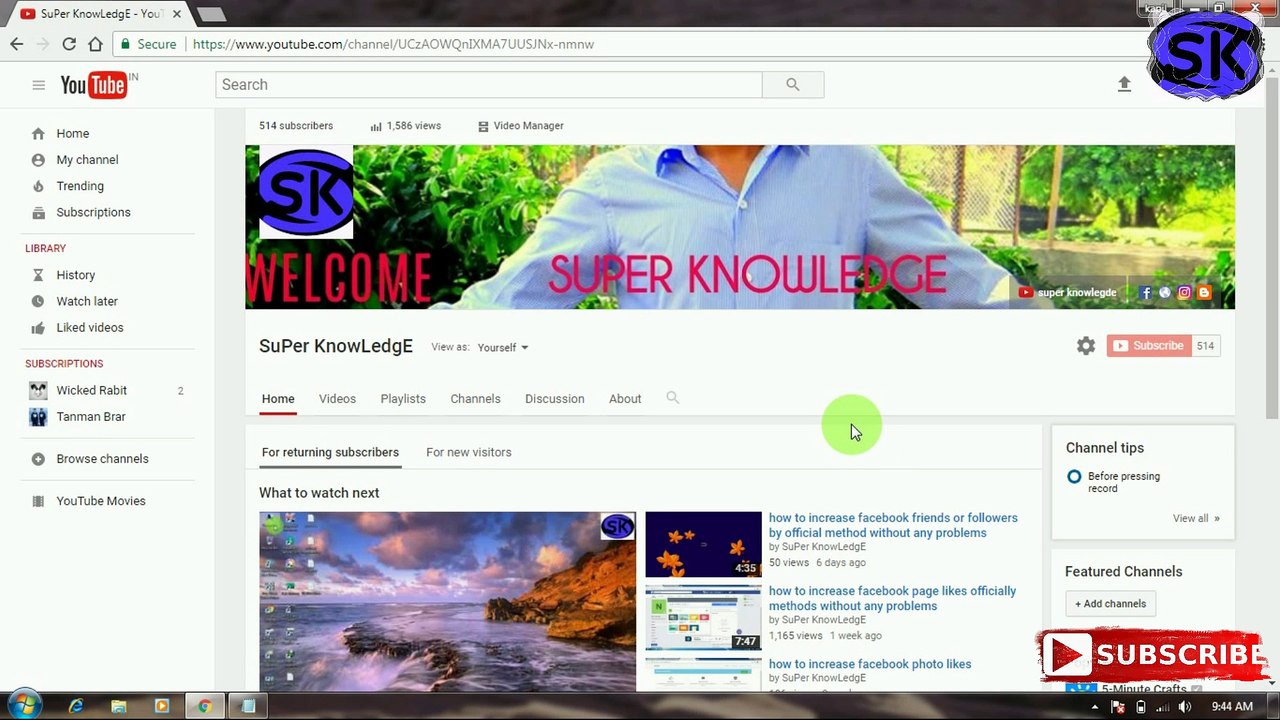
Task: Open channel settings gear icon
Action: [1086, 346]
